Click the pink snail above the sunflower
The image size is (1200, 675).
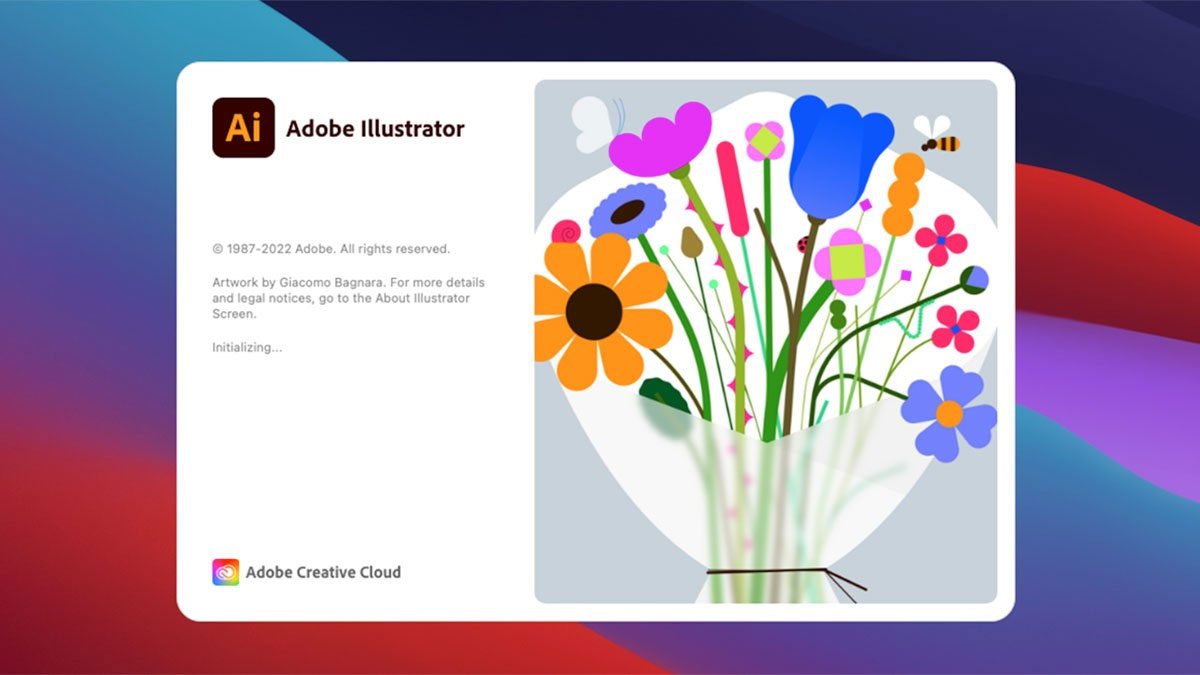click(567, 232)
